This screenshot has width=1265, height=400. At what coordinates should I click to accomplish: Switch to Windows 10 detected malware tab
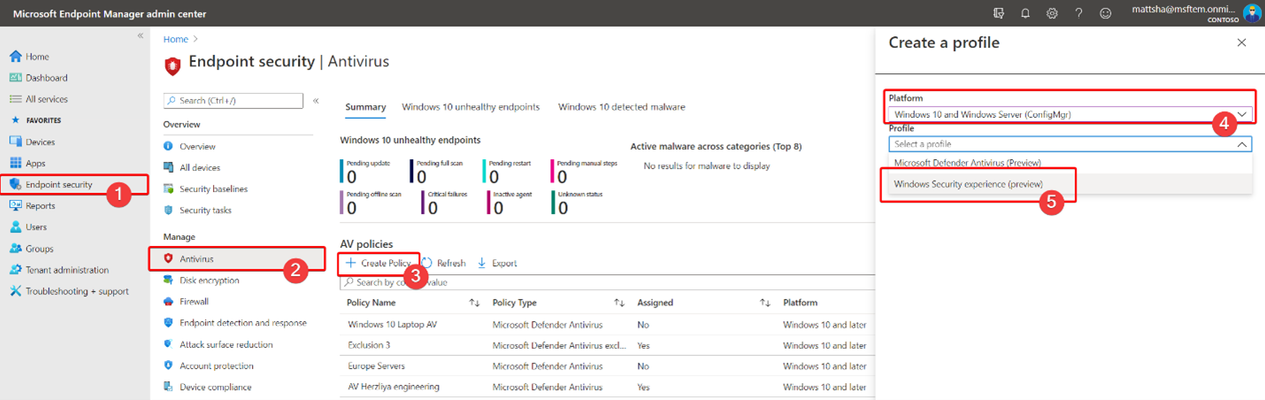pyautogui.click(x=621, y=106)
